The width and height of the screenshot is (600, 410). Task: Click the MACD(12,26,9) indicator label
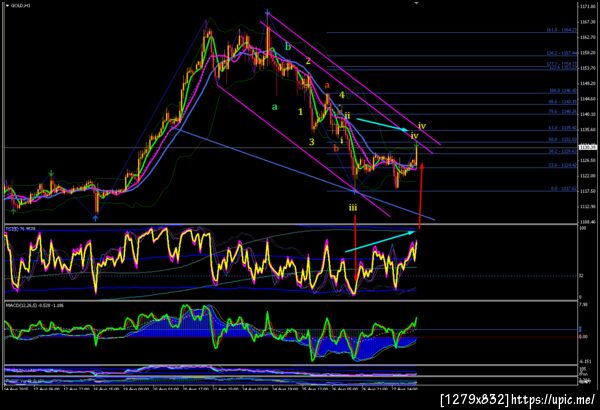(x=34, y=305)
